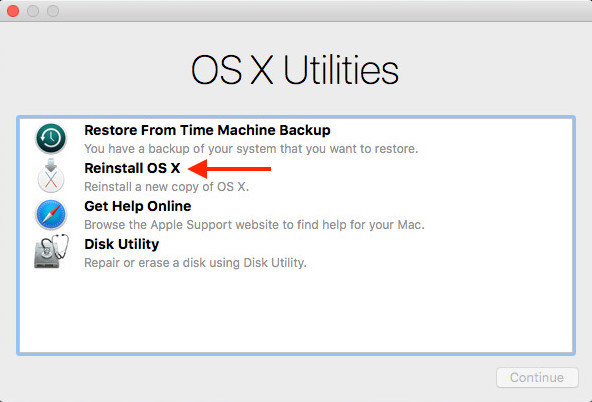Click the 'You have a backup' description
This screenshot has height=402, width=592.
click(x=251, y=149)
